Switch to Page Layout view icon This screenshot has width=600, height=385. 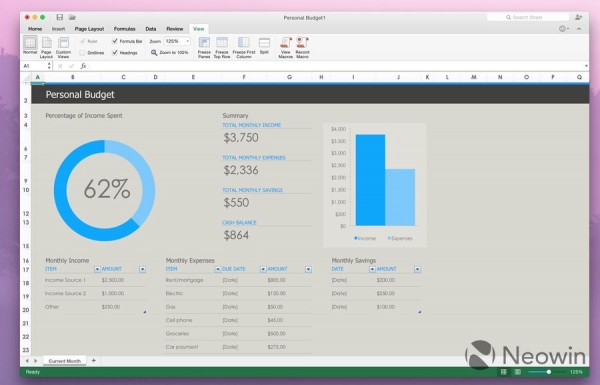(46, 43)
